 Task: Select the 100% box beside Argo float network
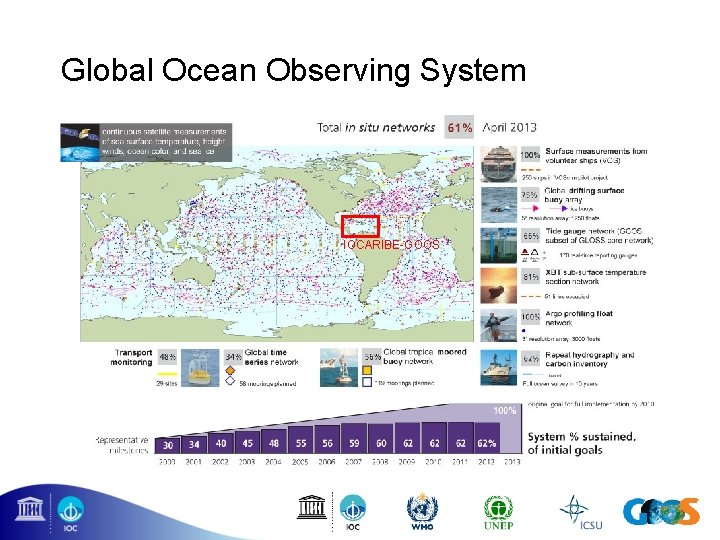[x=530, y=317]
